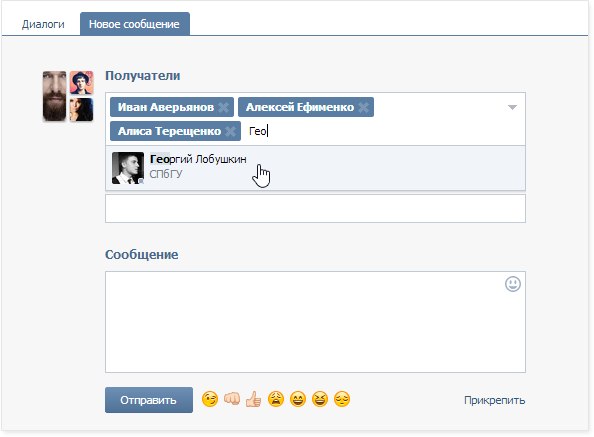594x437 pixels.
Task: Remove Алексей Ефименко from recipients
Action: click(x=363, y=108)
